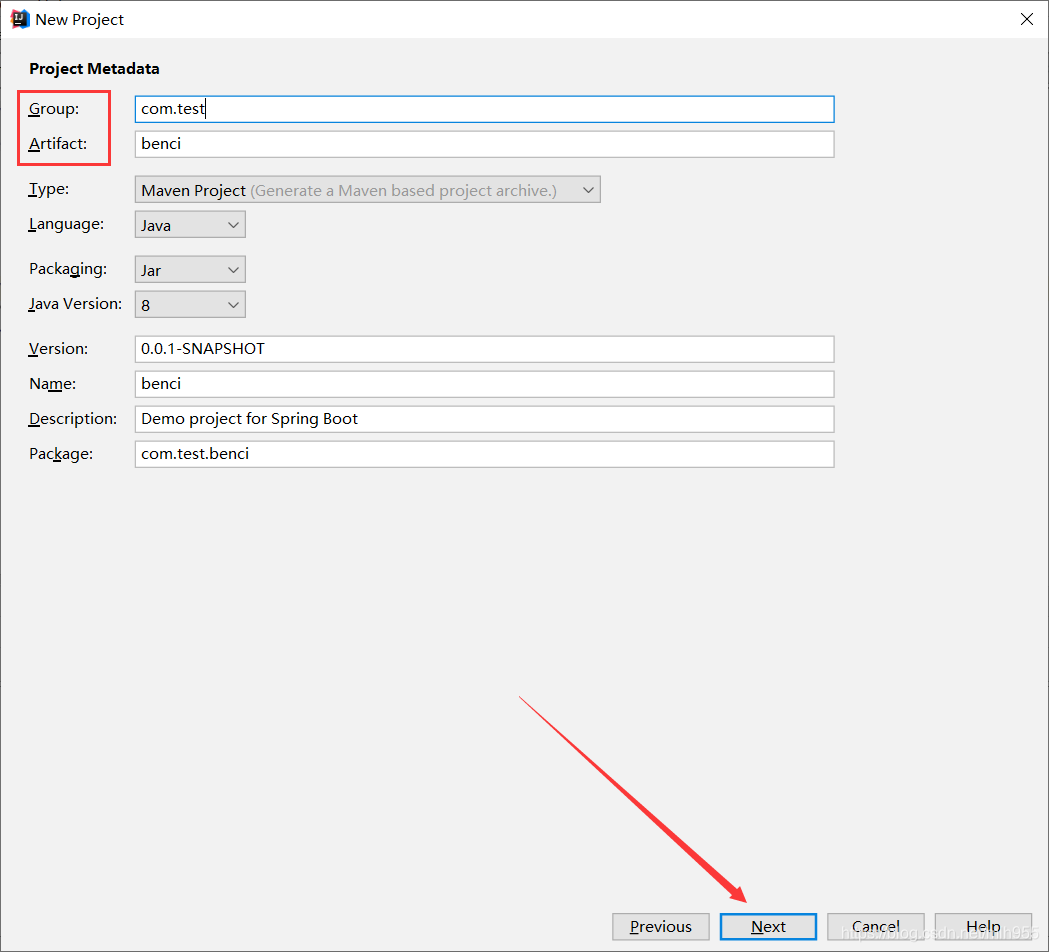Open the Type dropdown showing Maven Project
Image resolution: width=1049 pixels, height=952 pixels.
(367, 190)
